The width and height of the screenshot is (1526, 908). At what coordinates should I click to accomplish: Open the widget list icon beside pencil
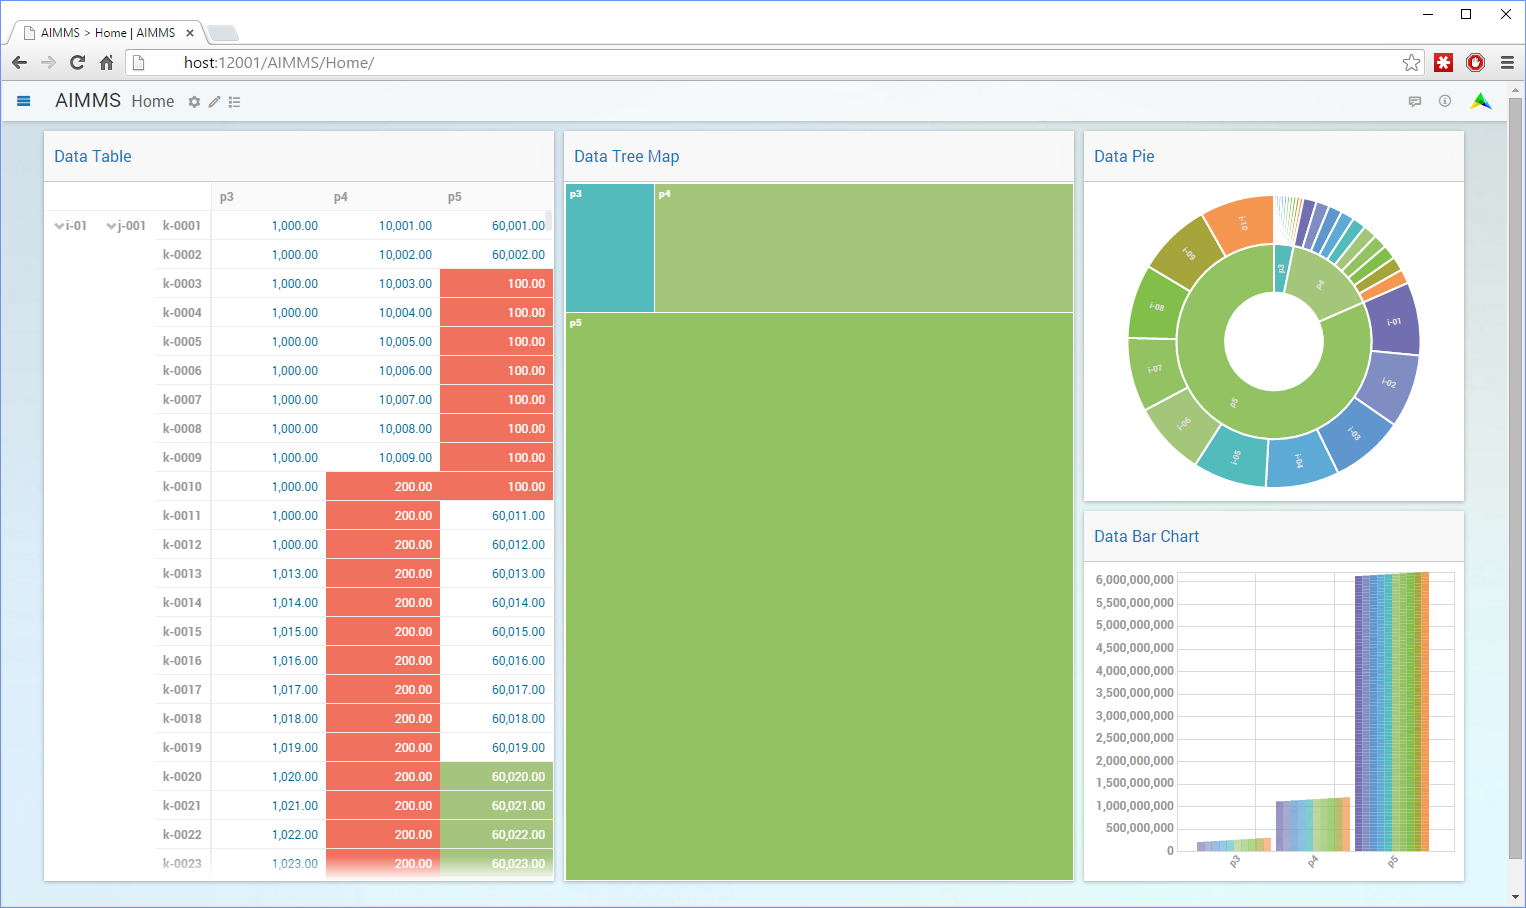click(x=235, y=102)
